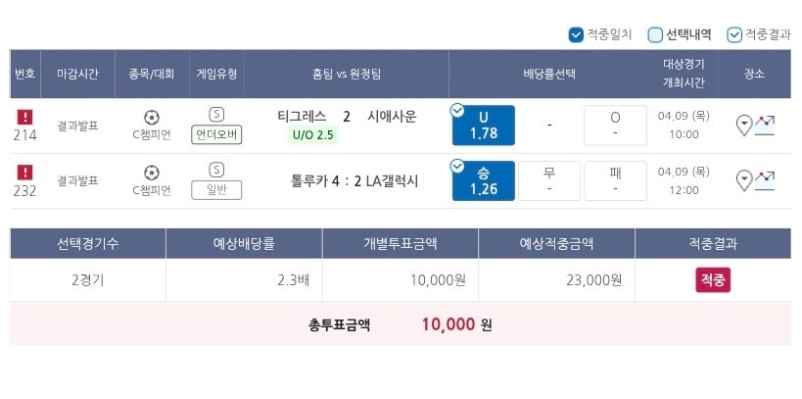
Task: Click the 일반 game type tag
Action: pos(216,190)
